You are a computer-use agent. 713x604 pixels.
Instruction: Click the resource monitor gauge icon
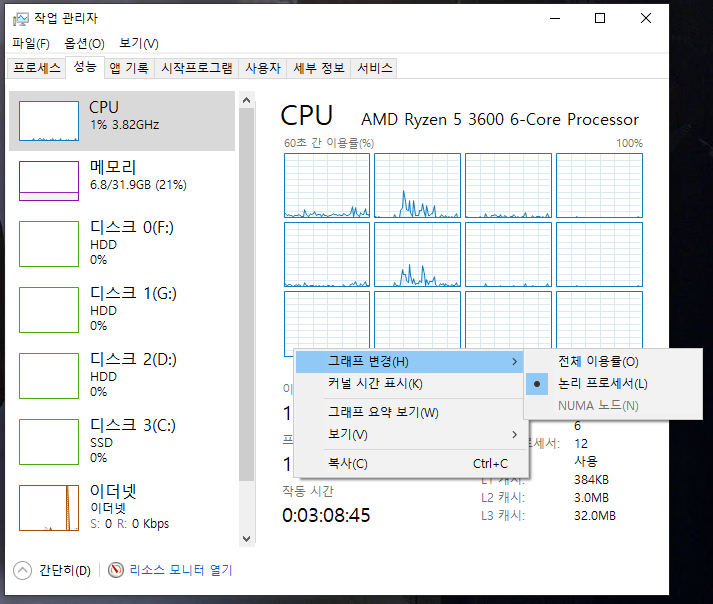point(116,570)
